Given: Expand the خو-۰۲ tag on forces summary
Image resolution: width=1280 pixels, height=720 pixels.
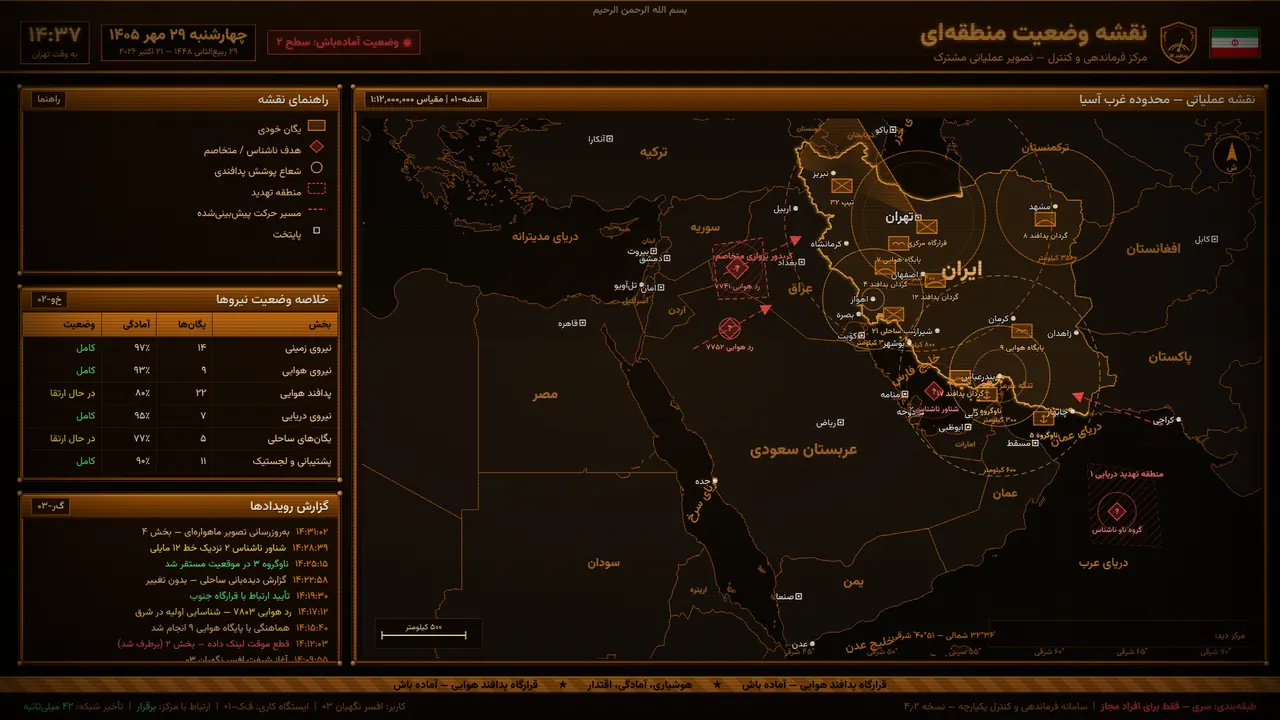Looking at the screenshot, I should point(49,299).
